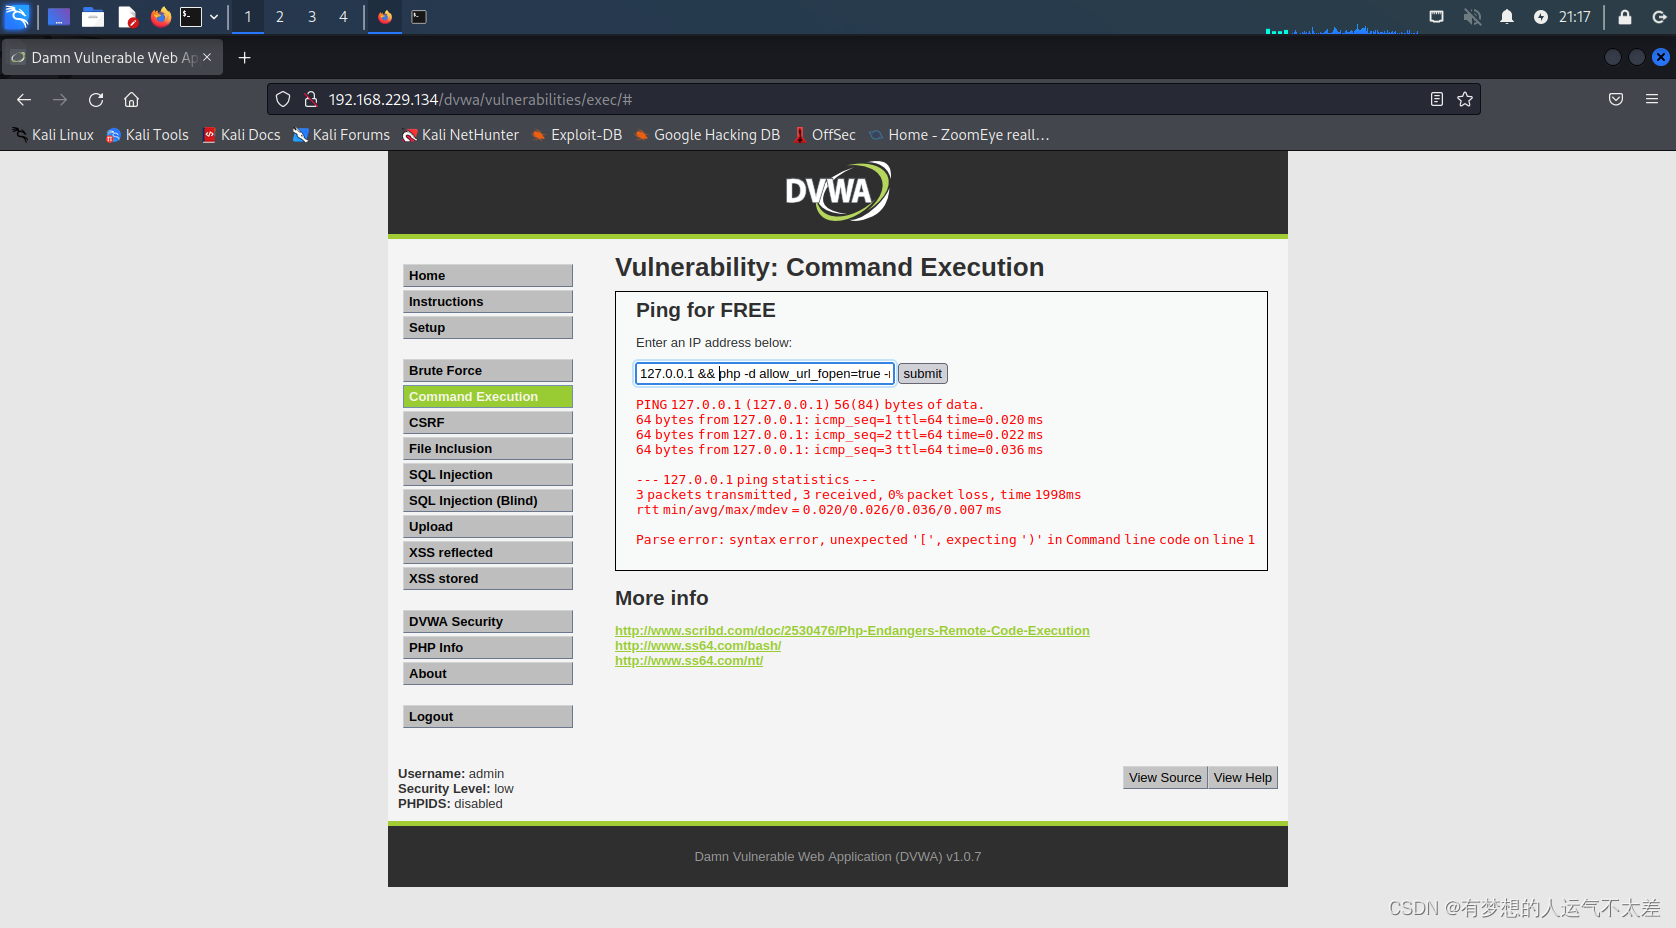The image size is (1676, 928).
Task: Open the scribd Php-Endangers-Remote-Code-Execution link
Action: (852, 631)
